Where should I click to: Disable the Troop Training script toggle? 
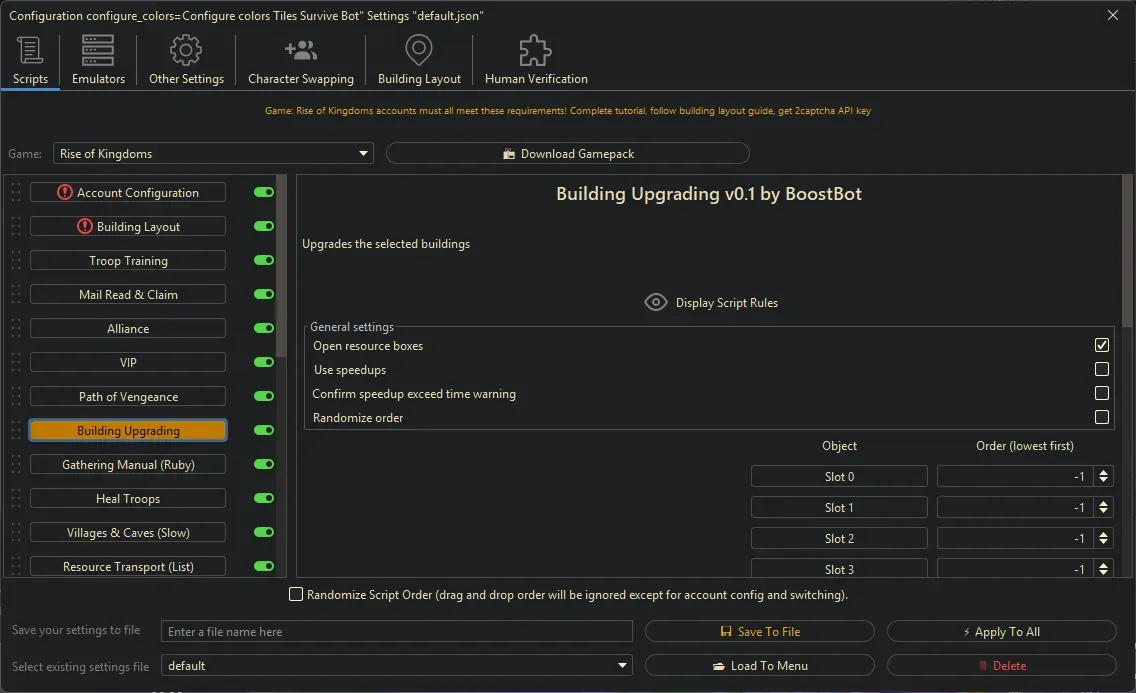click(x=262, y=260)
